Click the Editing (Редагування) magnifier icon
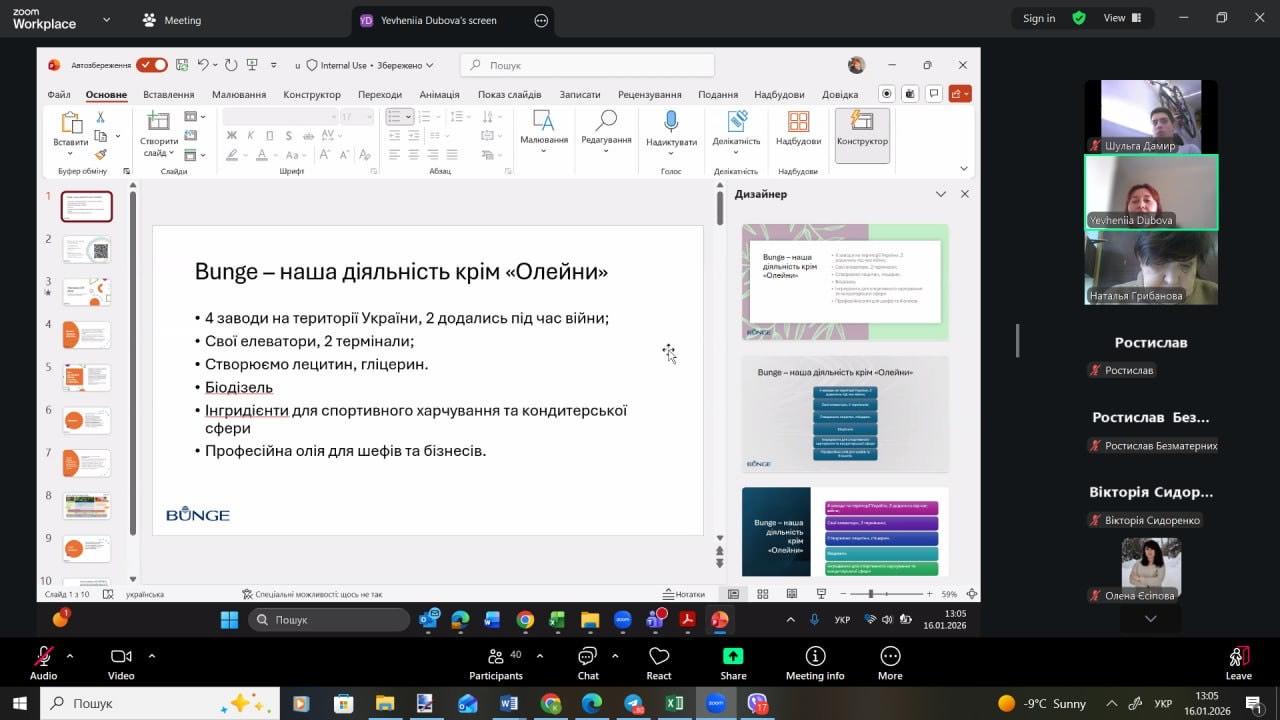Screen dimensions: 1280x720 (606, 121)
